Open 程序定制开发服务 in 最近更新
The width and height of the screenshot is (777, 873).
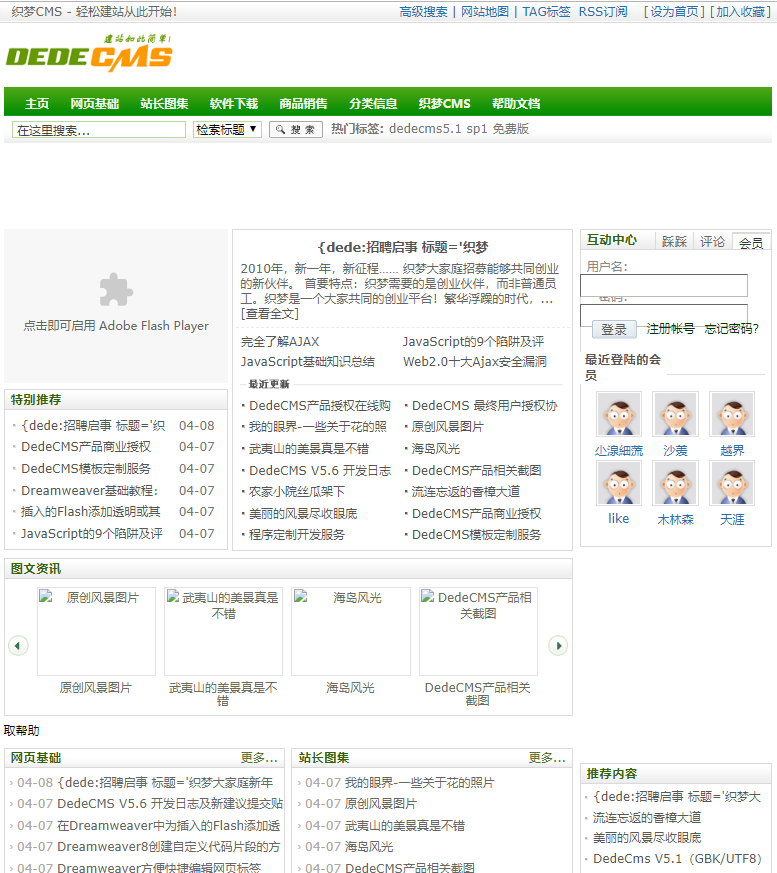(x=297, y=534)
